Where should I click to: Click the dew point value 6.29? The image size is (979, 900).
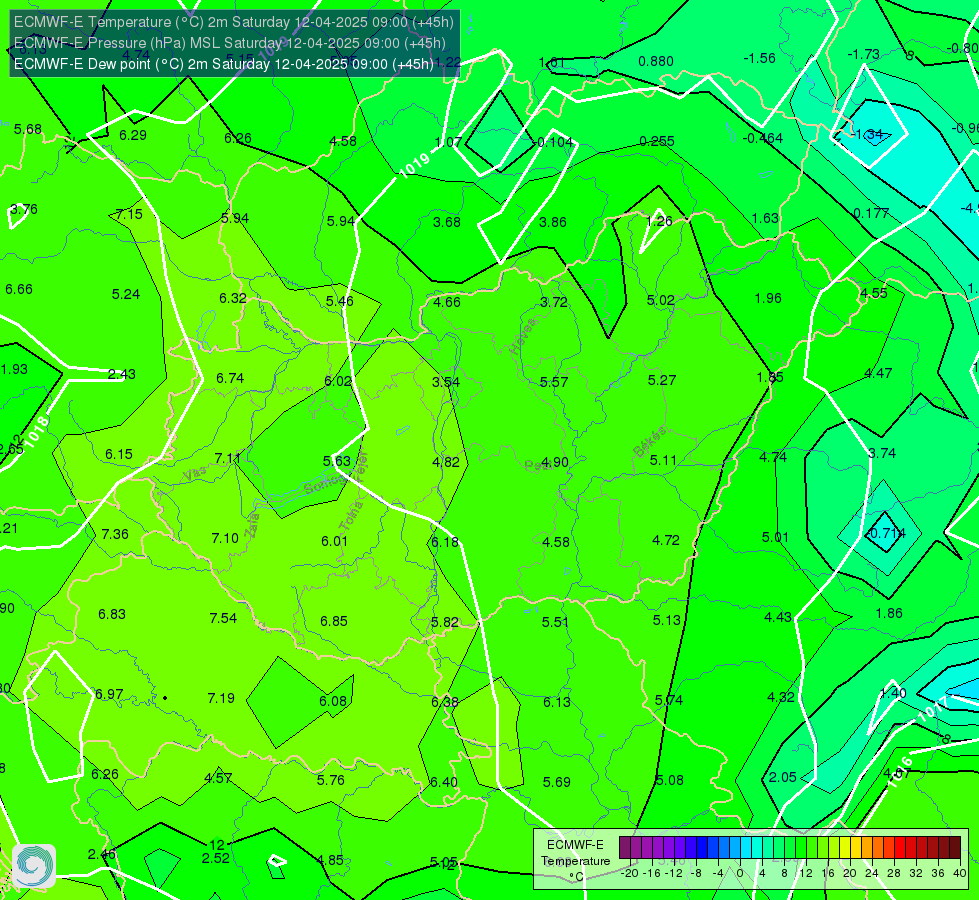point(133,135)
